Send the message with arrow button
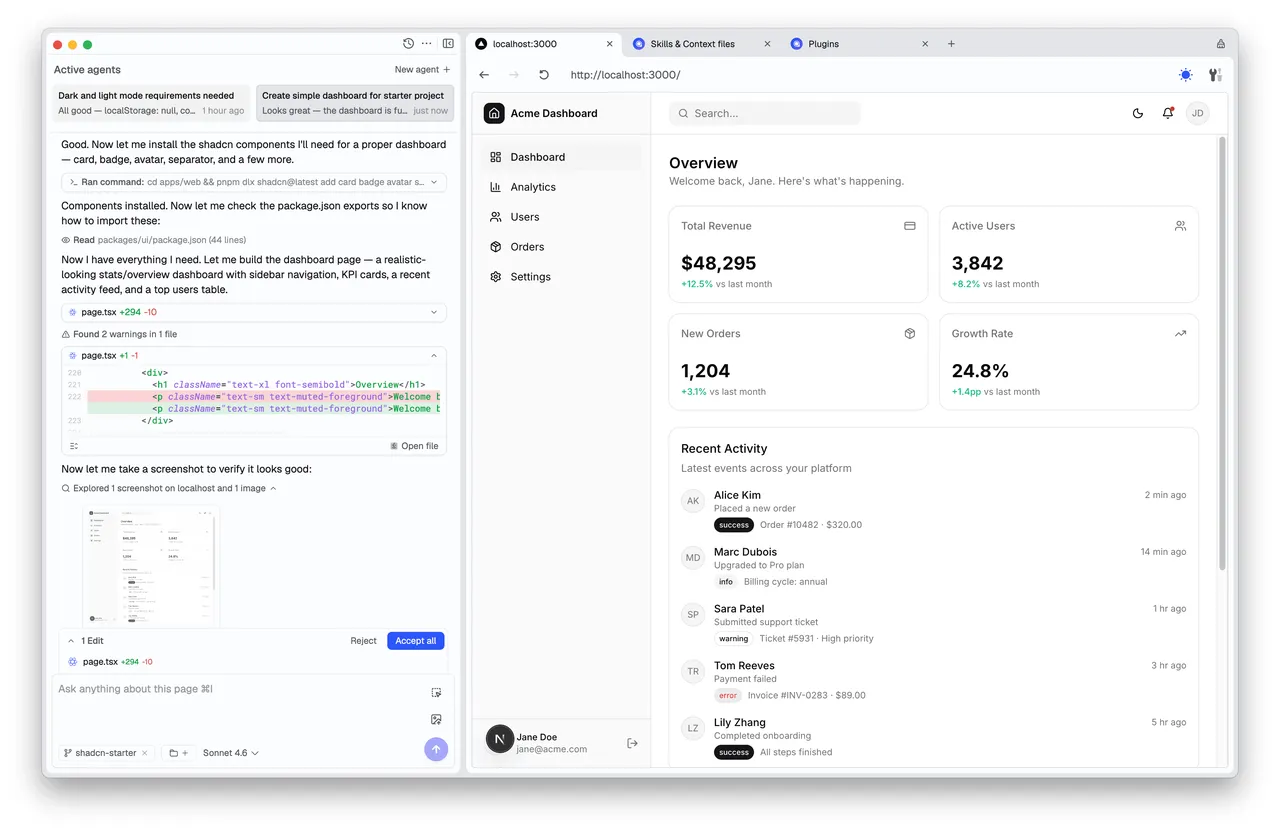The width and height of the screenshot is (1280, 833). tap(436, 749)
